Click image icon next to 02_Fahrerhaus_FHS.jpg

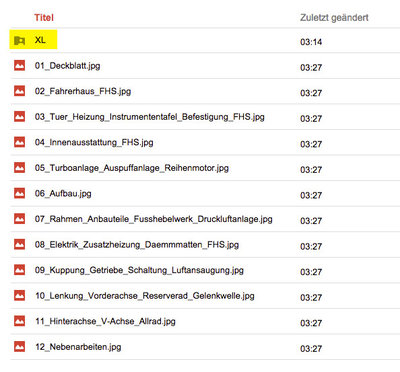[20, 91]
